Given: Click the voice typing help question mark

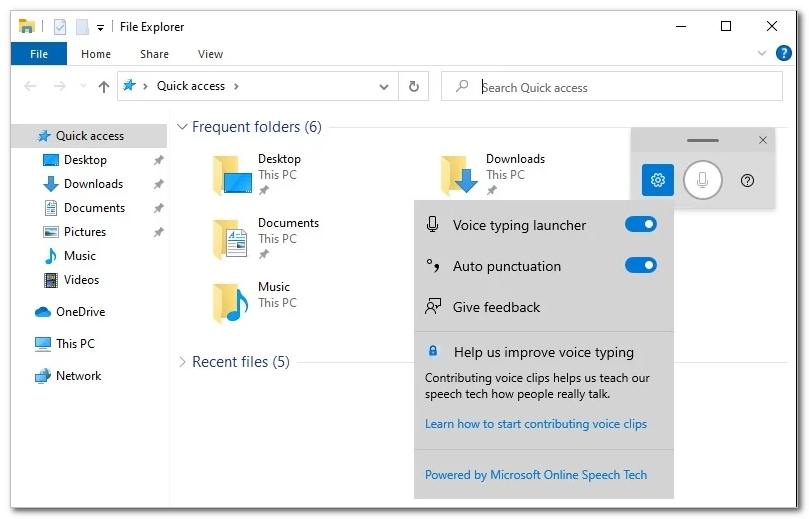Looking at the screenshot, I should 747,180.
